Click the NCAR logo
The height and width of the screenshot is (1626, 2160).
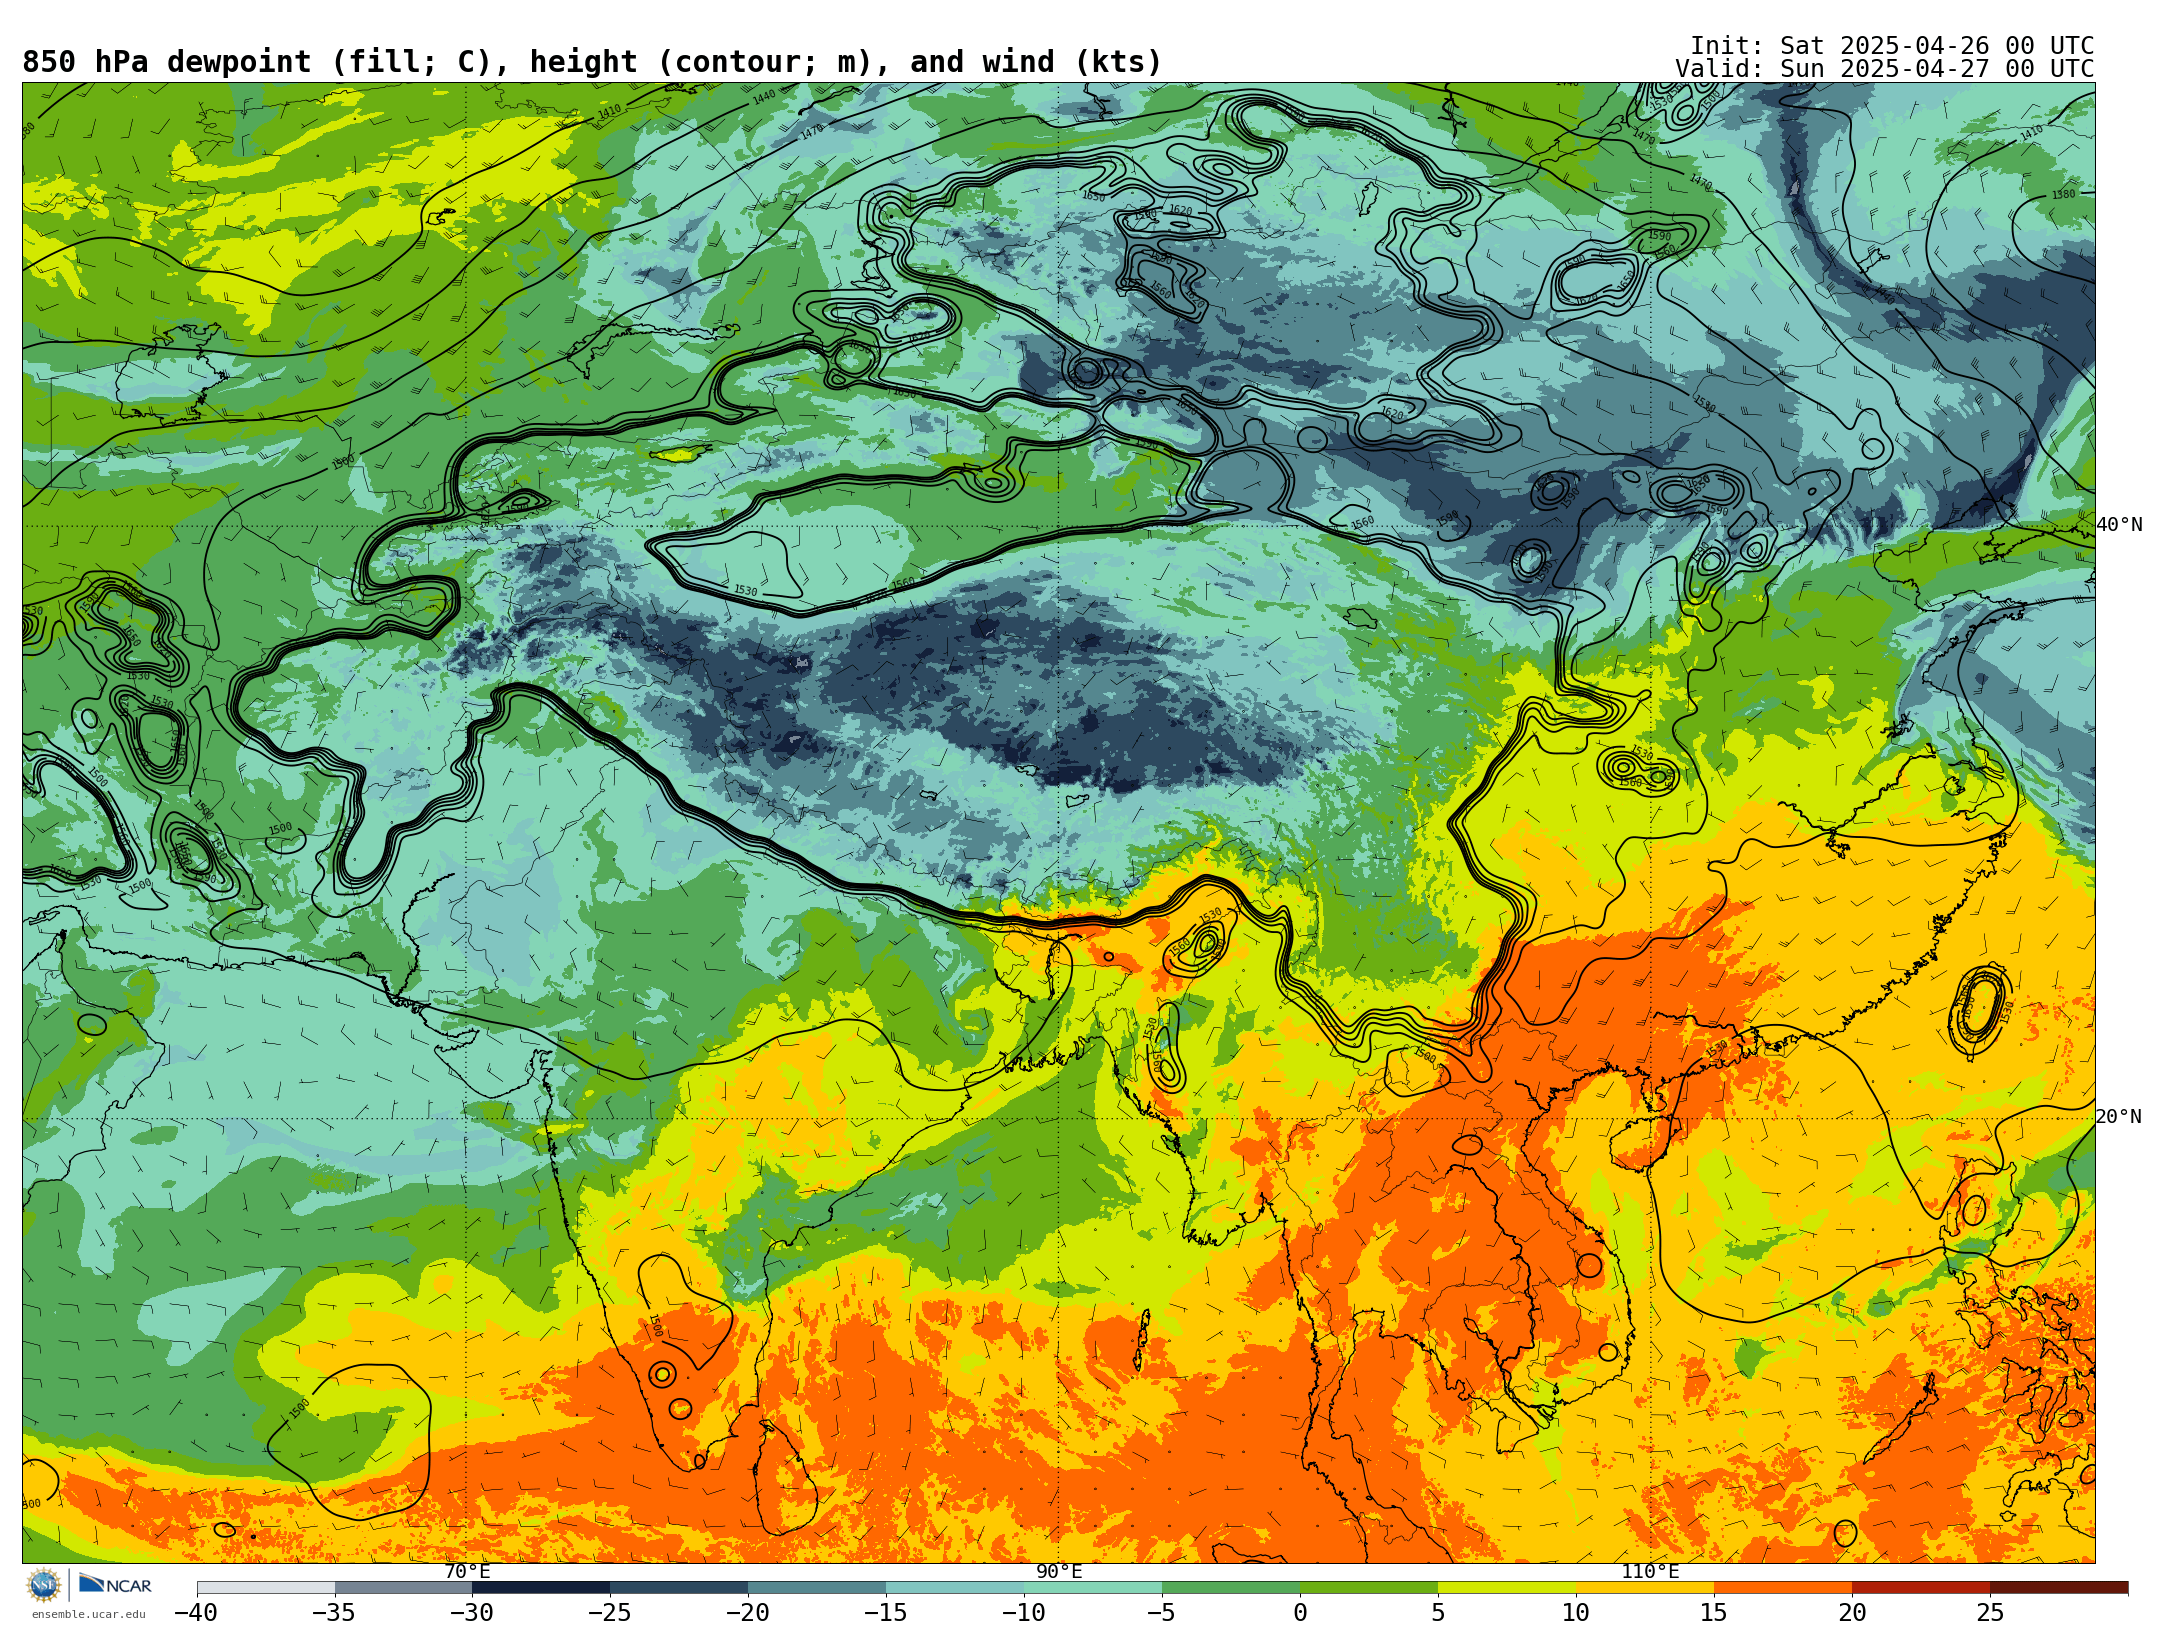click(116, 1585)
